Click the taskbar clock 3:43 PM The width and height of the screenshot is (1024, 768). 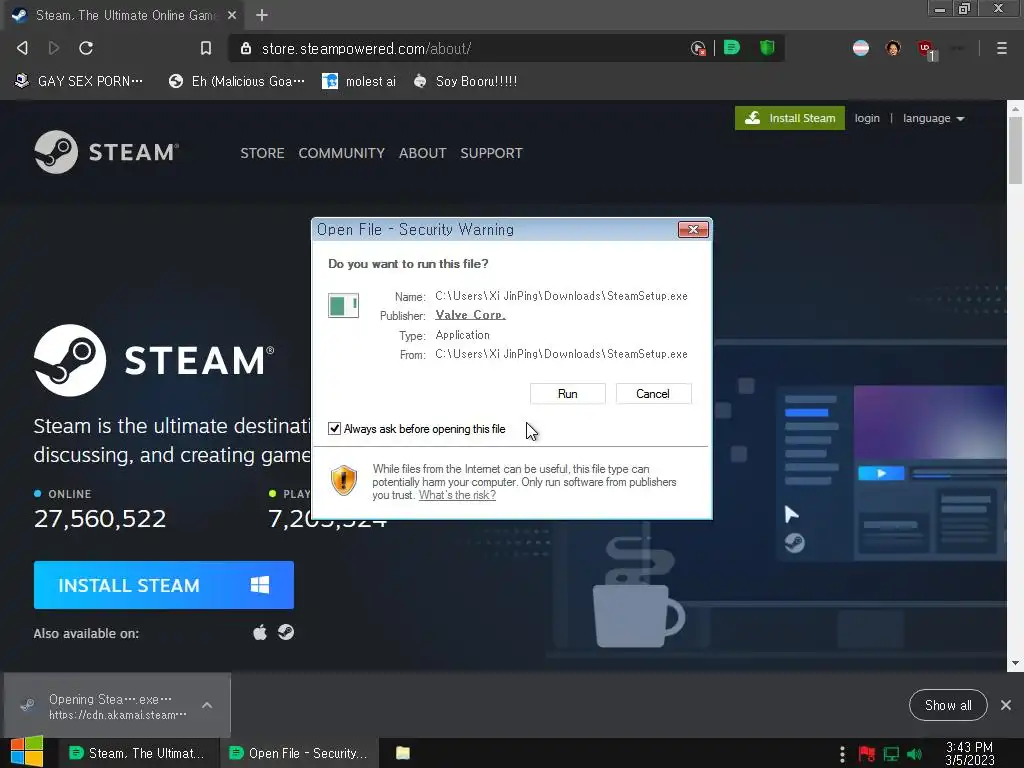tap(969, 754)
